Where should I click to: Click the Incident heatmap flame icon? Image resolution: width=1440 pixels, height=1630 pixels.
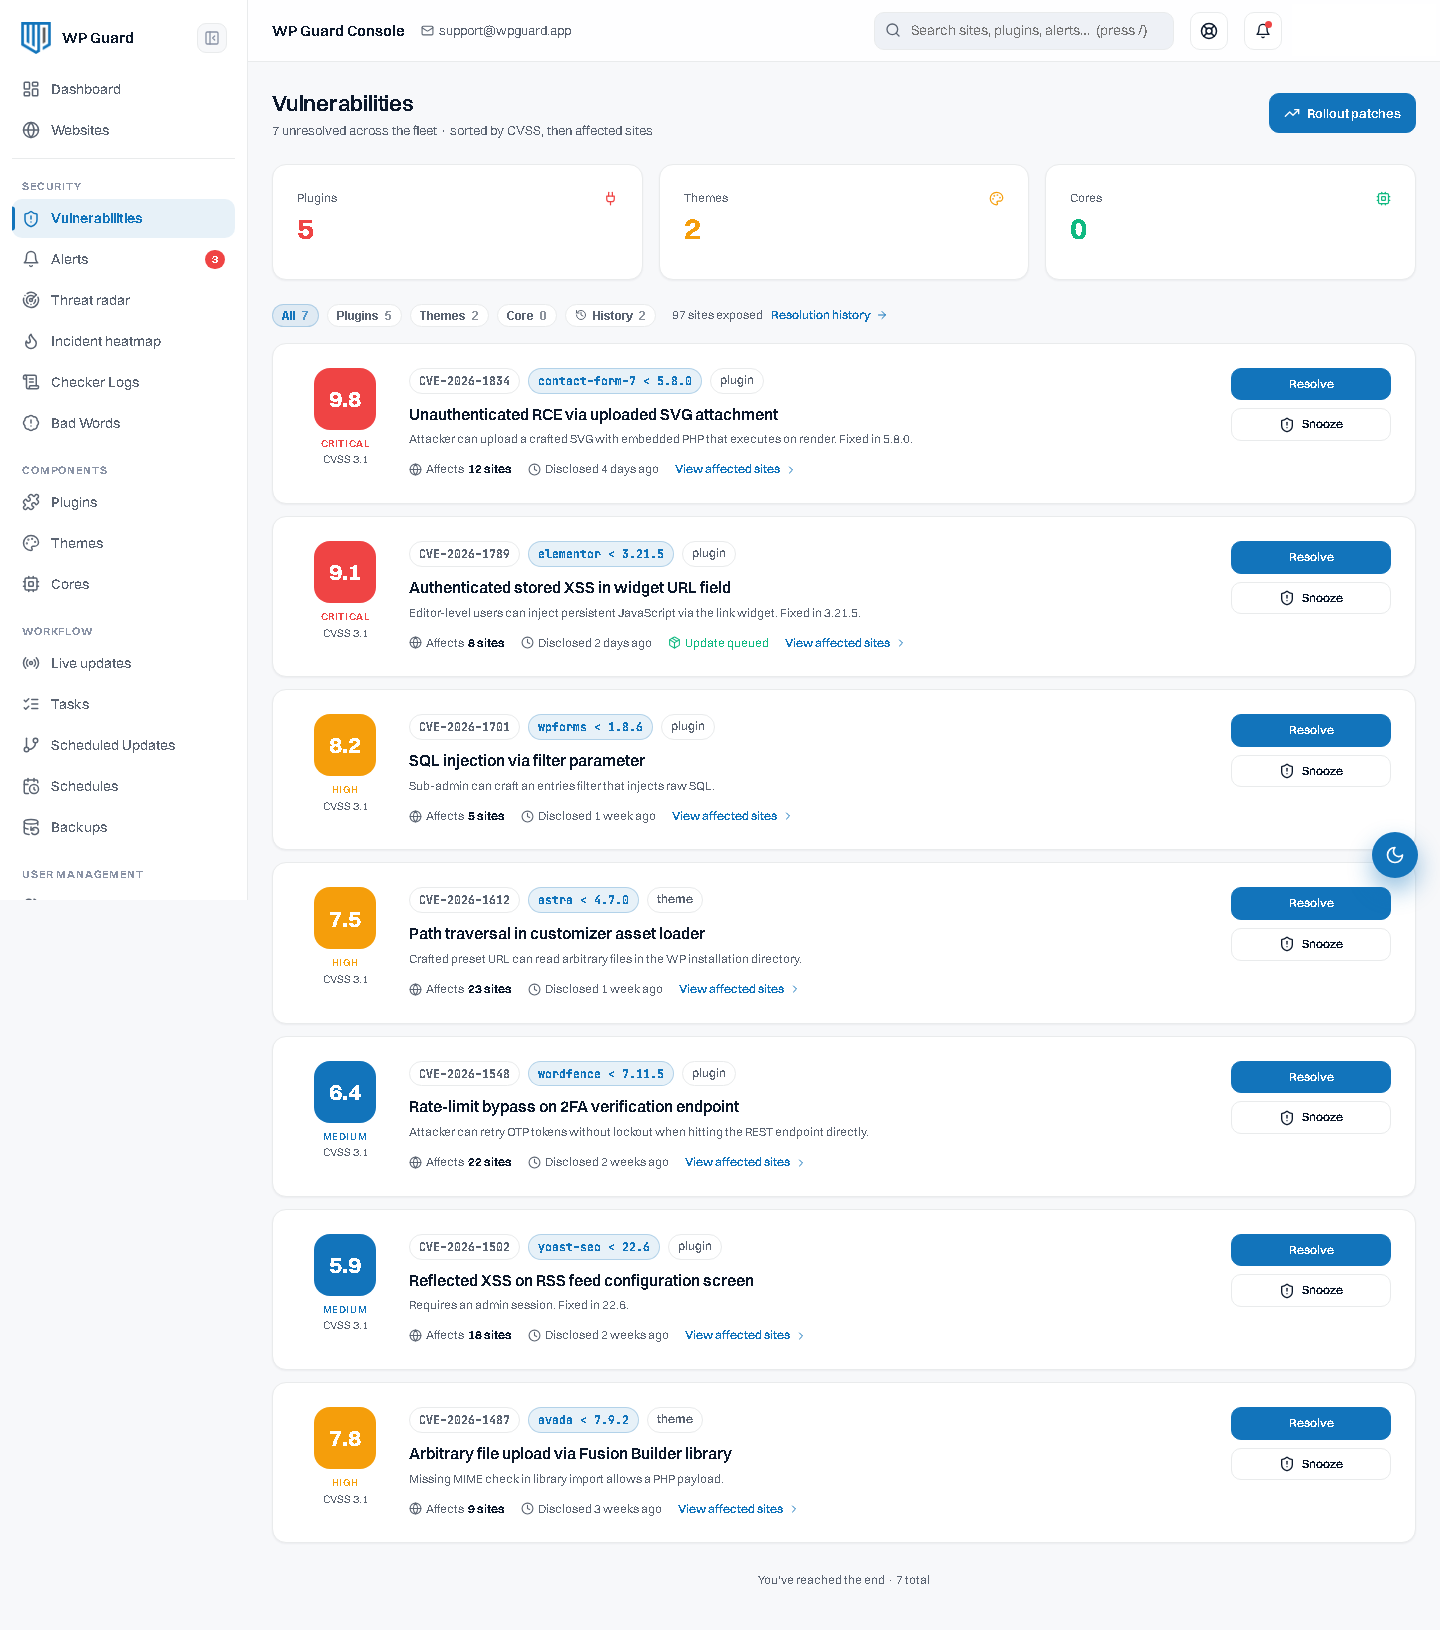(31, 341)
